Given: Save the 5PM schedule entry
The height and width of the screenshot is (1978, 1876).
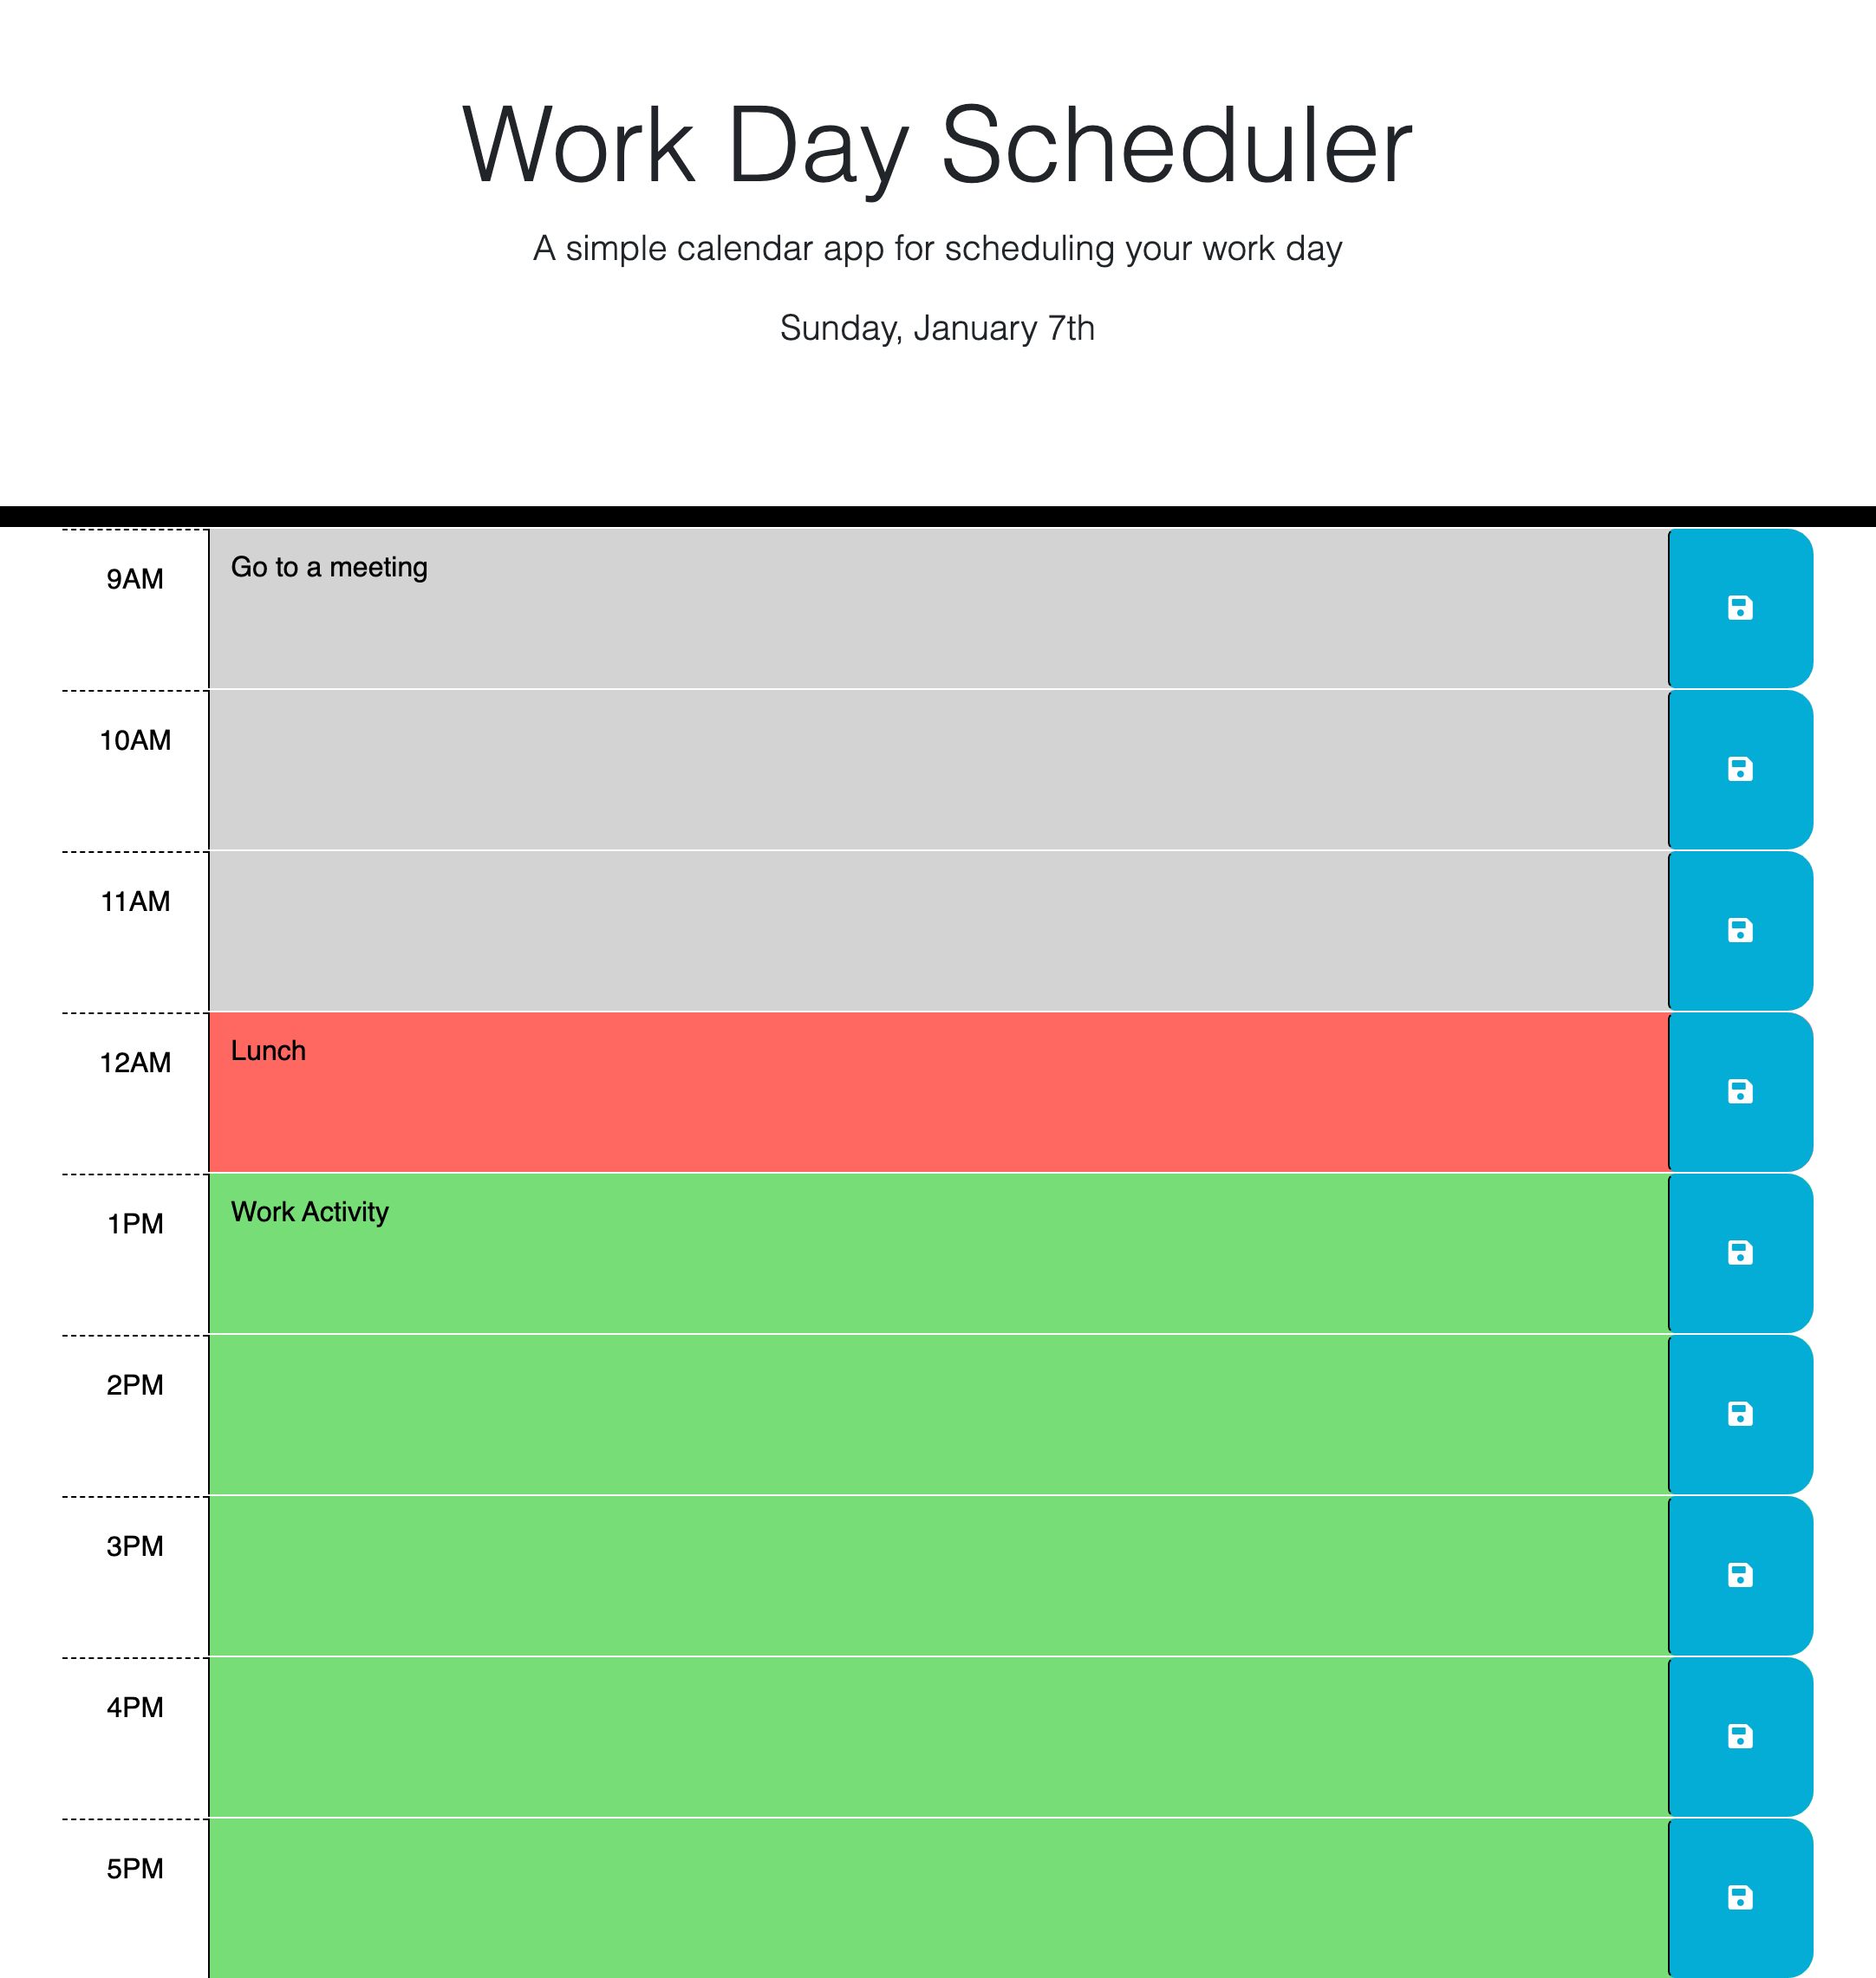Looking at the screenshot, I should pyautogui.click(x=1739, y=1897).
